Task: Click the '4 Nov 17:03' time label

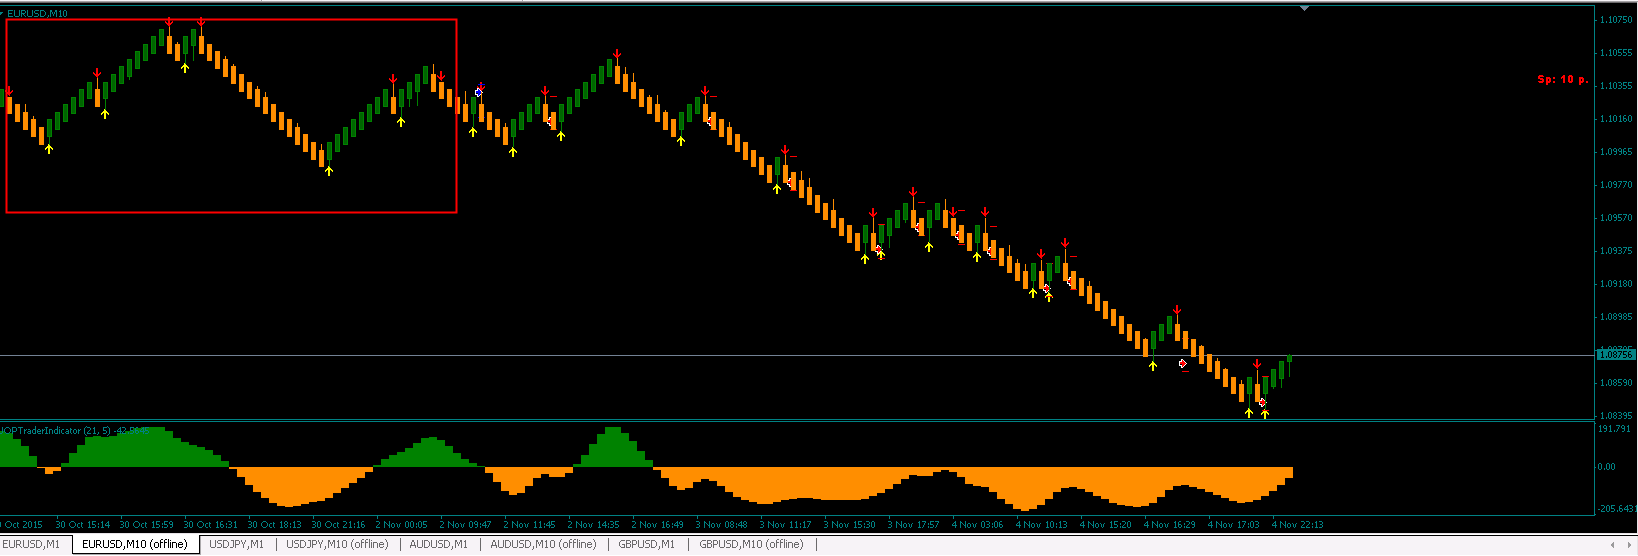Action: pos(1233,524)
